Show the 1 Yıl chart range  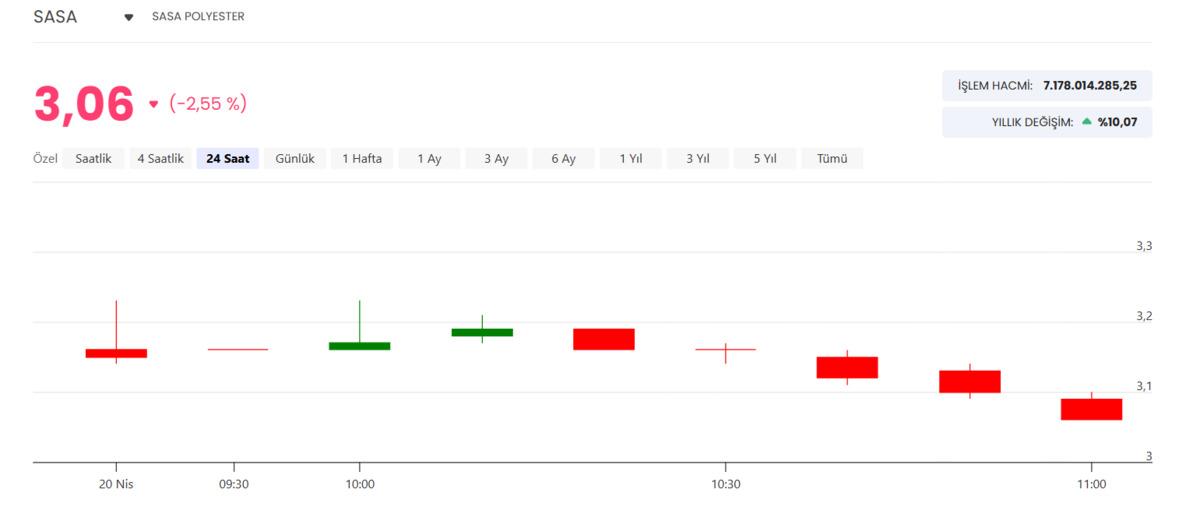tap(630, 158)
